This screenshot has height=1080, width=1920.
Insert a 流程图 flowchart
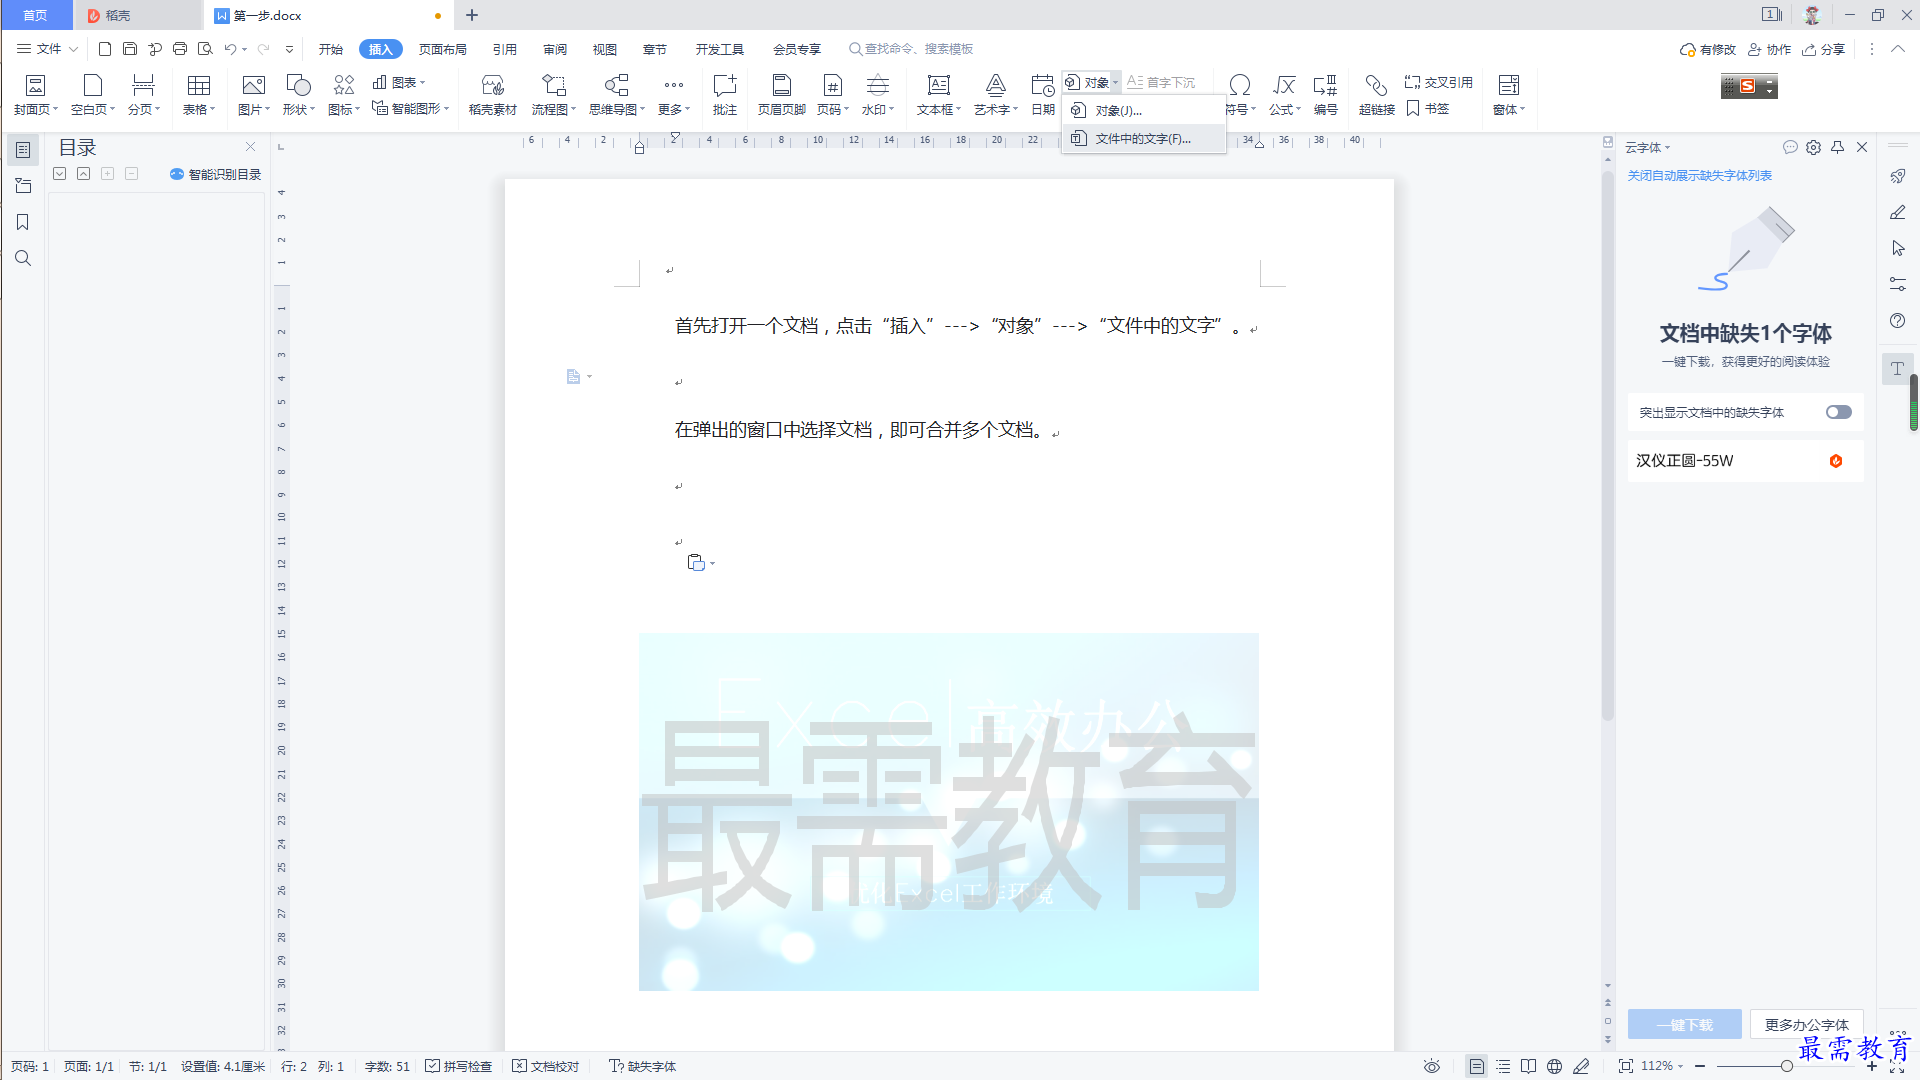[553, 95]
